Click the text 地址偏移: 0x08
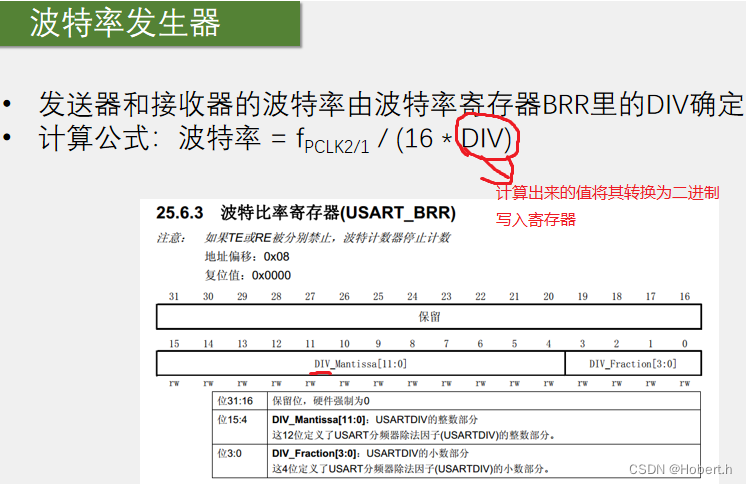Screen dimensions: 747x484 tap(247, 257)
